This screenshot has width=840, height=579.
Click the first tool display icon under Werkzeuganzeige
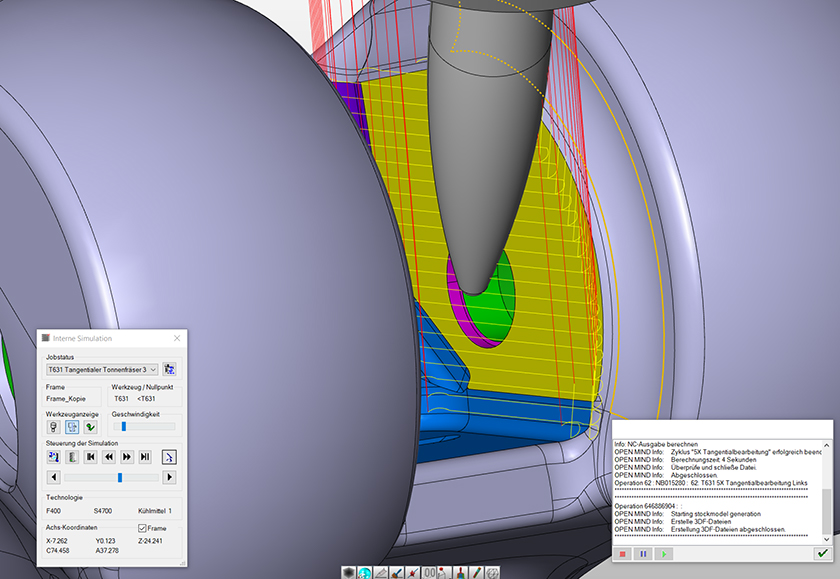pos(54,427)
